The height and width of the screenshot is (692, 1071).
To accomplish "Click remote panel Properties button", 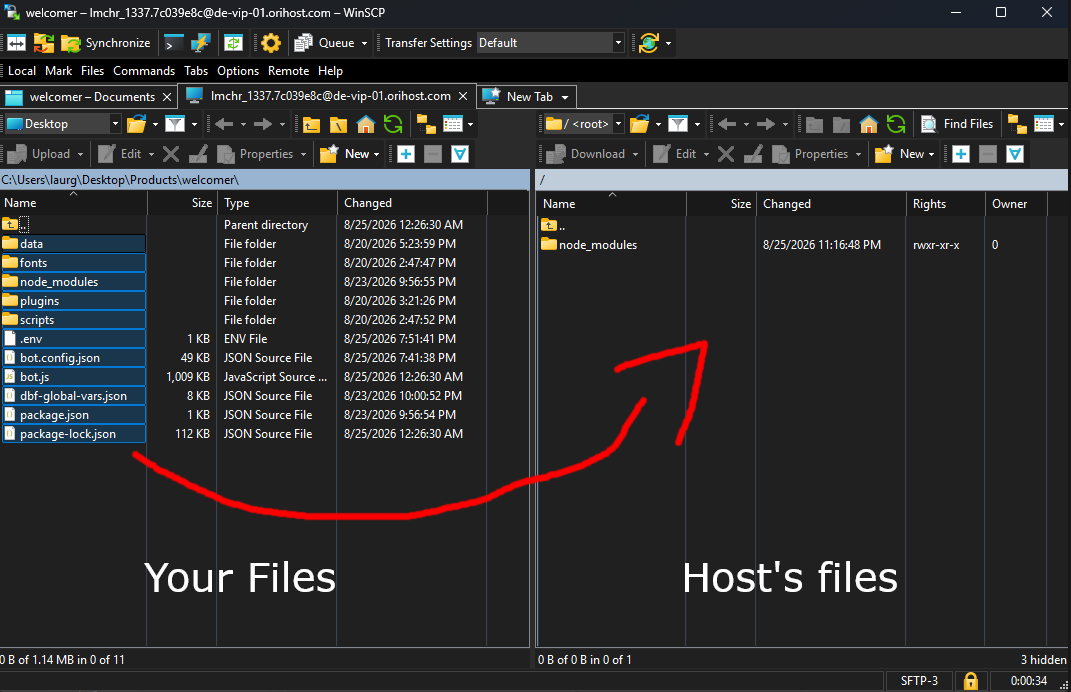I will tap(811, 154).
